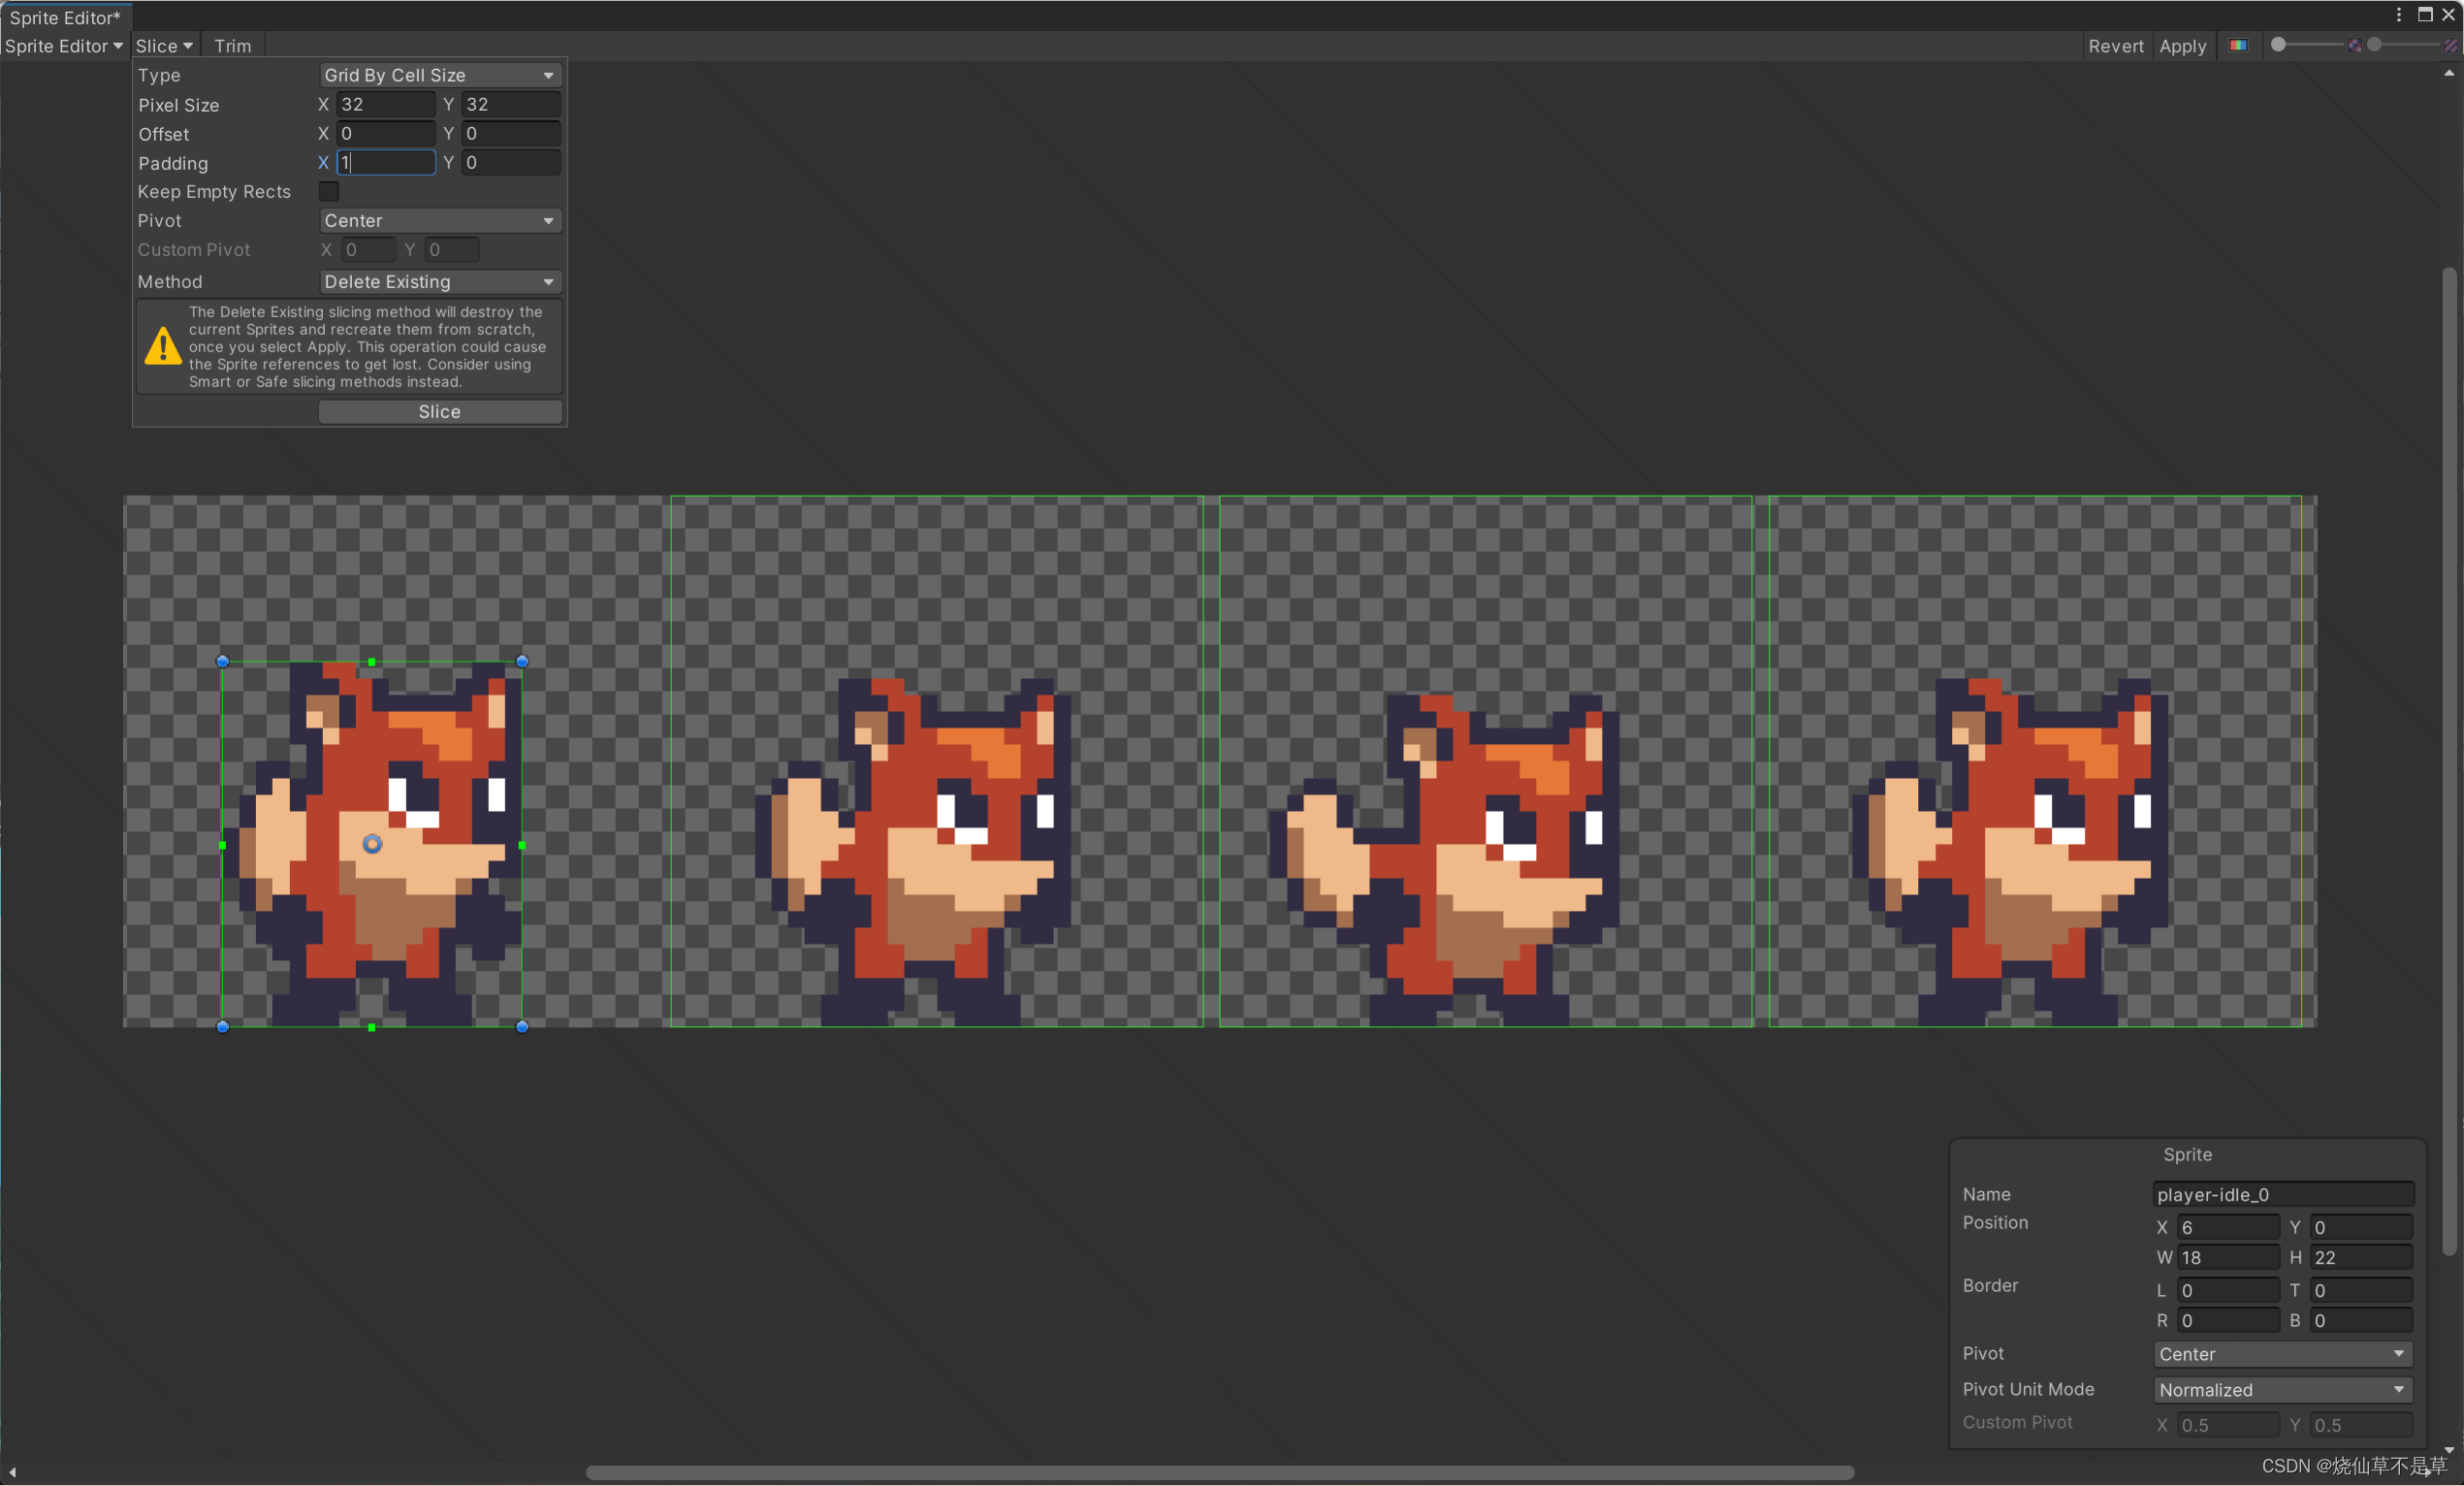Click the bottom-right blue handle of the selected sprite

pos(522,1026)
